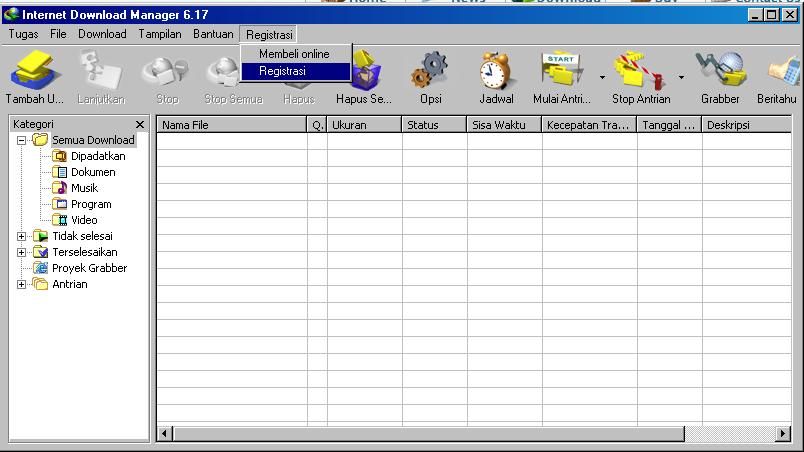Open the Mulai Antrian dropdown arrow

click(602, 77)
